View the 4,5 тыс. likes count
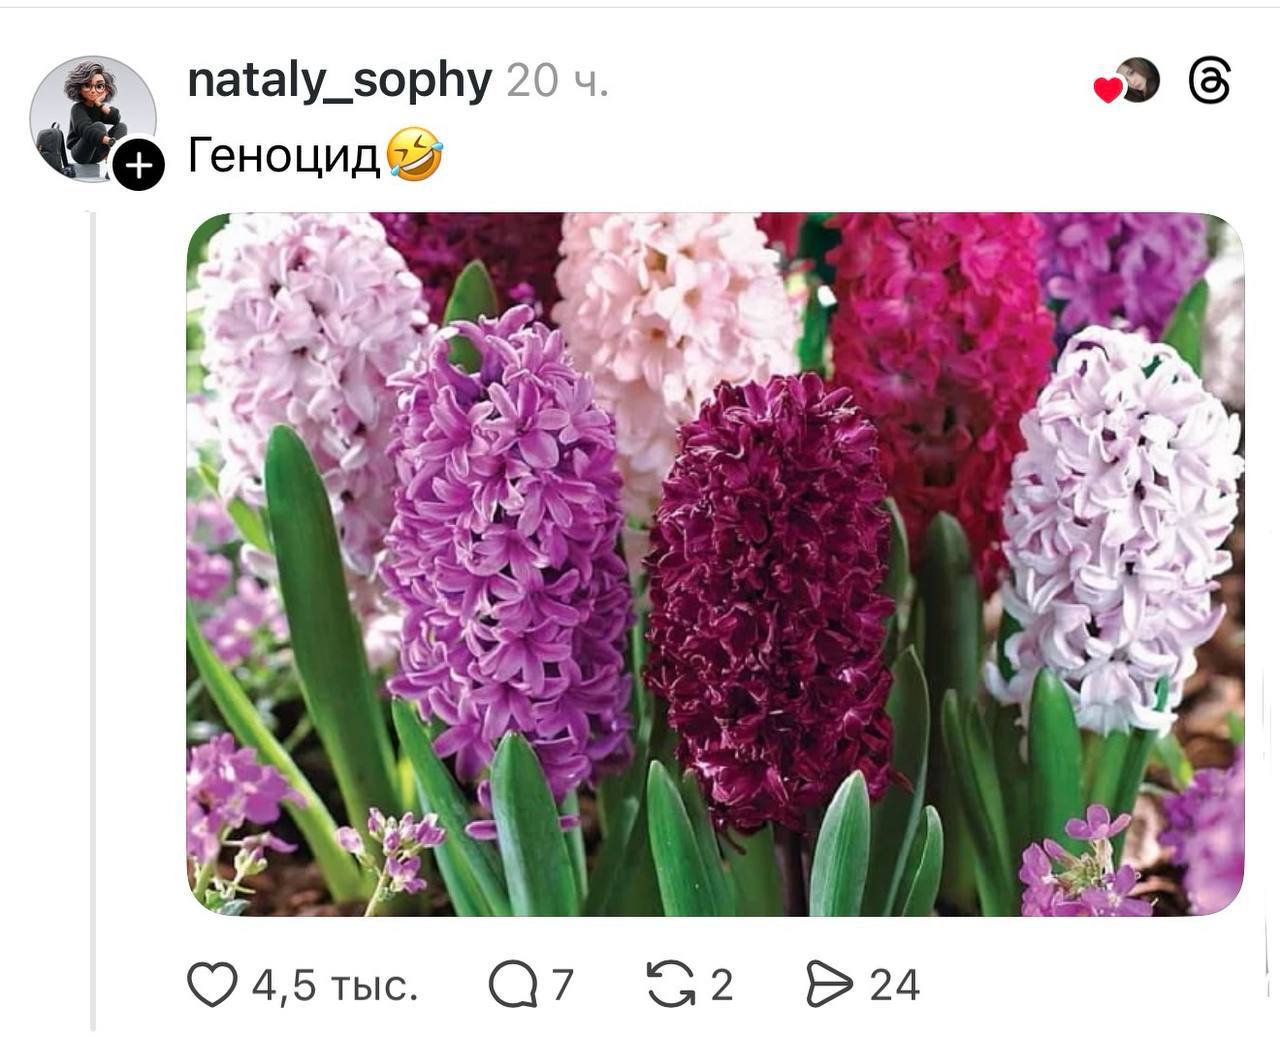Screen dimensions: 1280x1037 click(334, 986)
